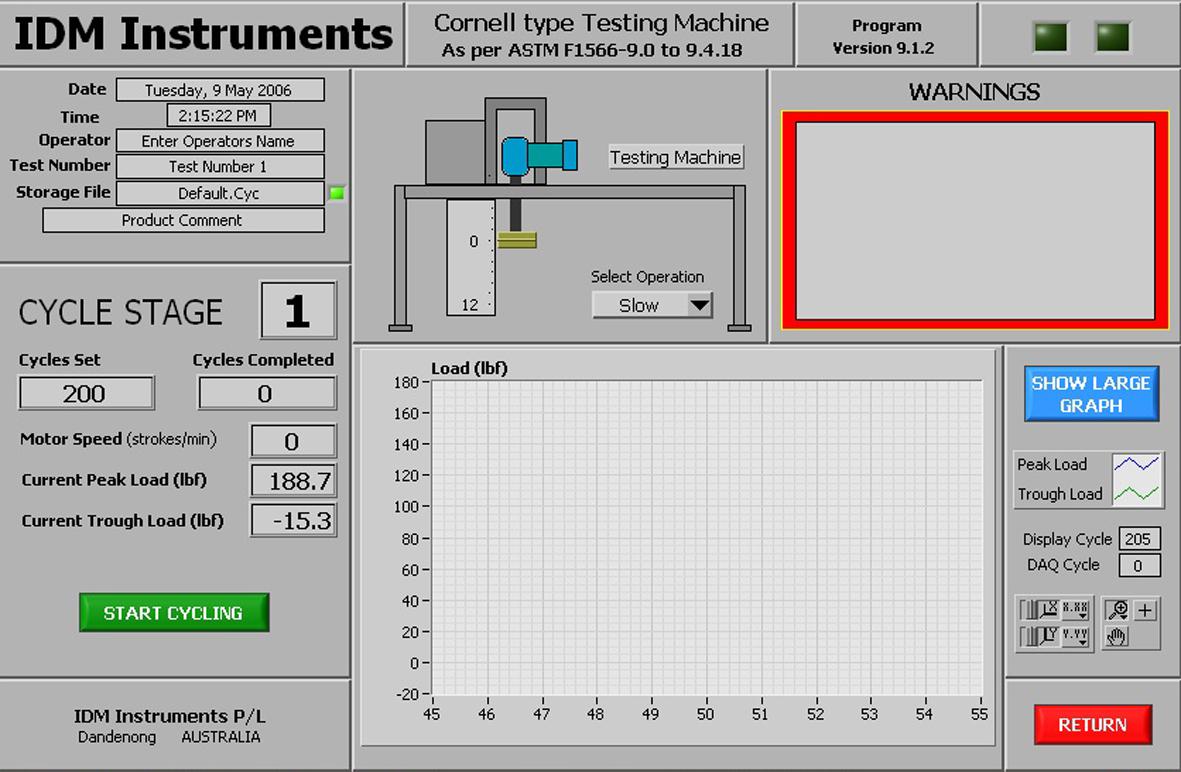Click the SHOW LARGE GRAPH button
1181x772 pixels.
(x=1091, y=394)
